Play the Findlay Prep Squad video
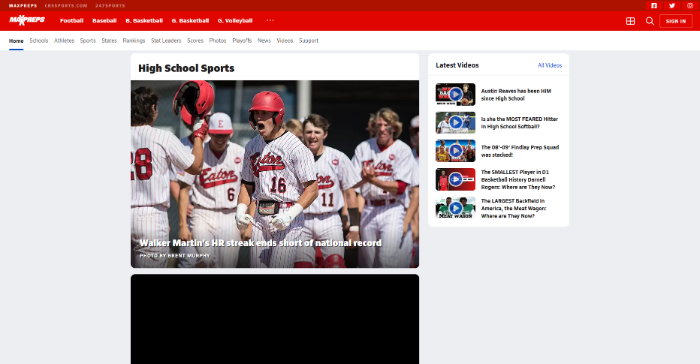Viewport: 700px width, 364px height. pos(455,151)
